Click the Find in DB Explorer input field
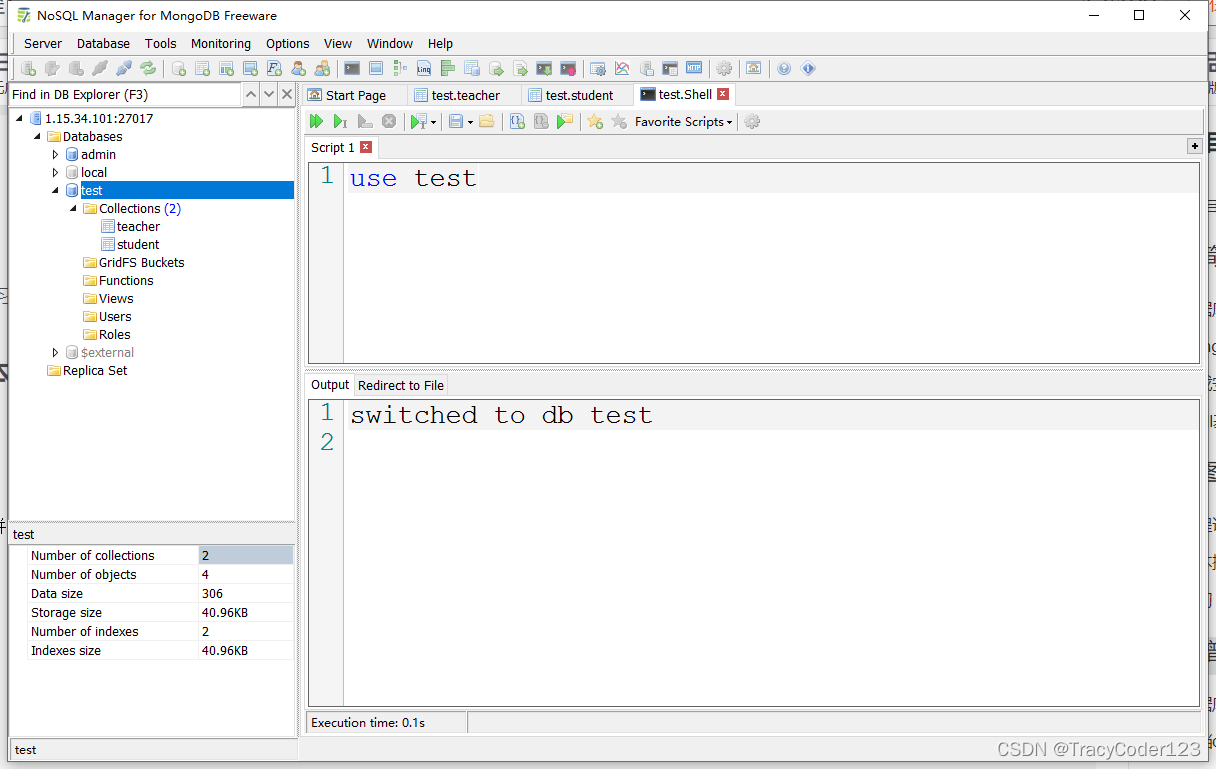This screenshot has width=1216, height=769. [125, 94]
